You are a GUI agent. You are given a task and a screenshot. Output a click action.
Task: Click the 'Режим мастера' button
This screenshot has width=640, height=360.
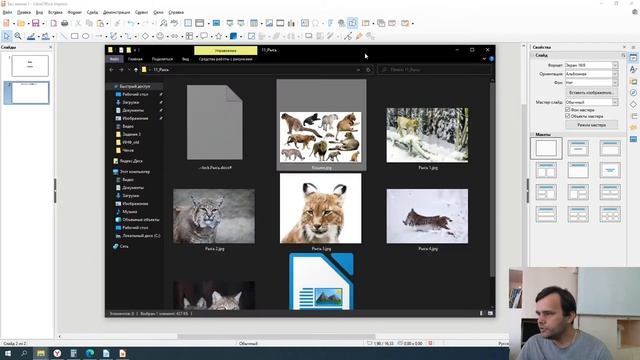coord(591,125)
